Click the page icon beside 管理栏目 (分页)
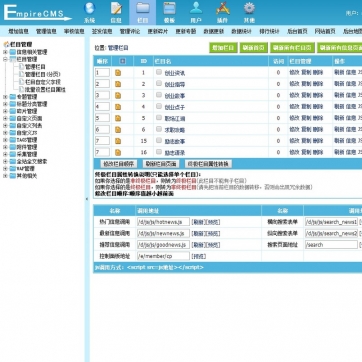362x362 pixels. pos(21,74)
